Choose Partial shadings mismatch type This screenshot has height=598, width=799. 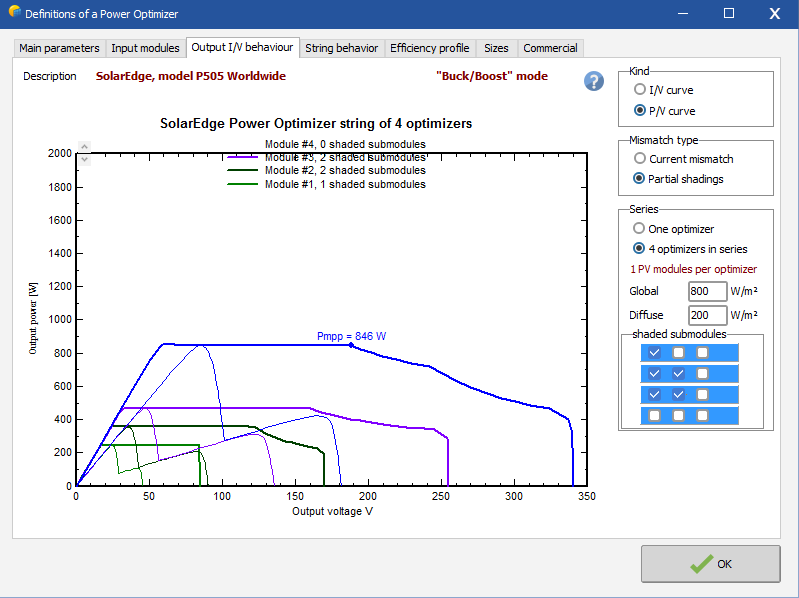click(678, 178)
